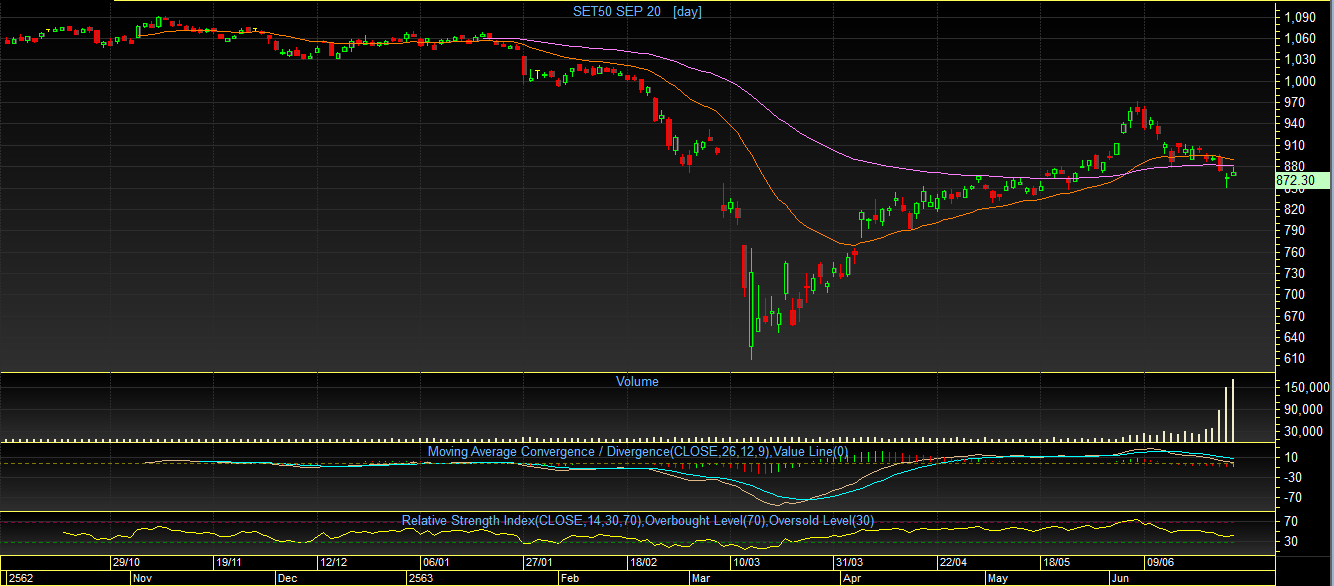Click the 90,000 volume axis label
Viewport: 1334px width, 586px height.
[x=1304, y=409]
